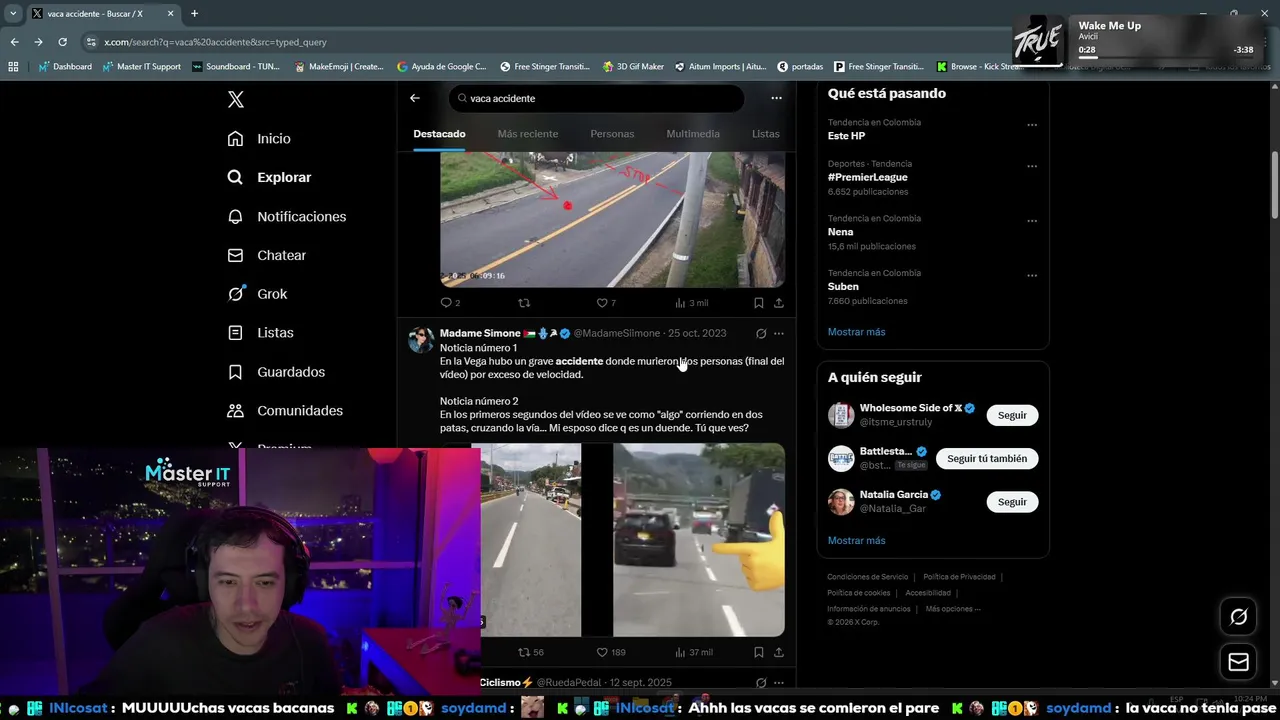Open Guardados bookmarks in the sidebar
The width and height of the screenshot is (1280, 720).
276,372
